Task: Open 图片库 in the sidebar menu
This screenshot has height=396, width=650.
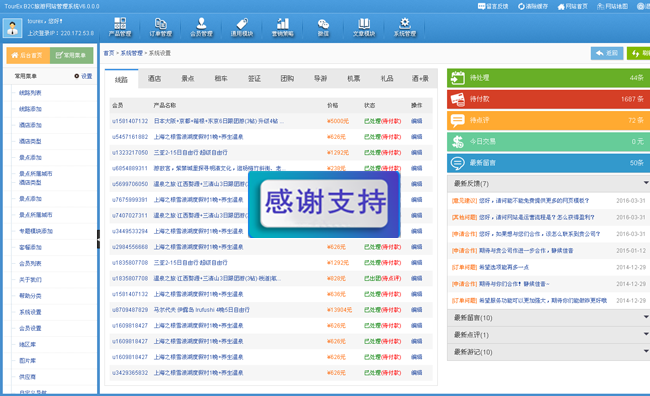Action: 27,360
